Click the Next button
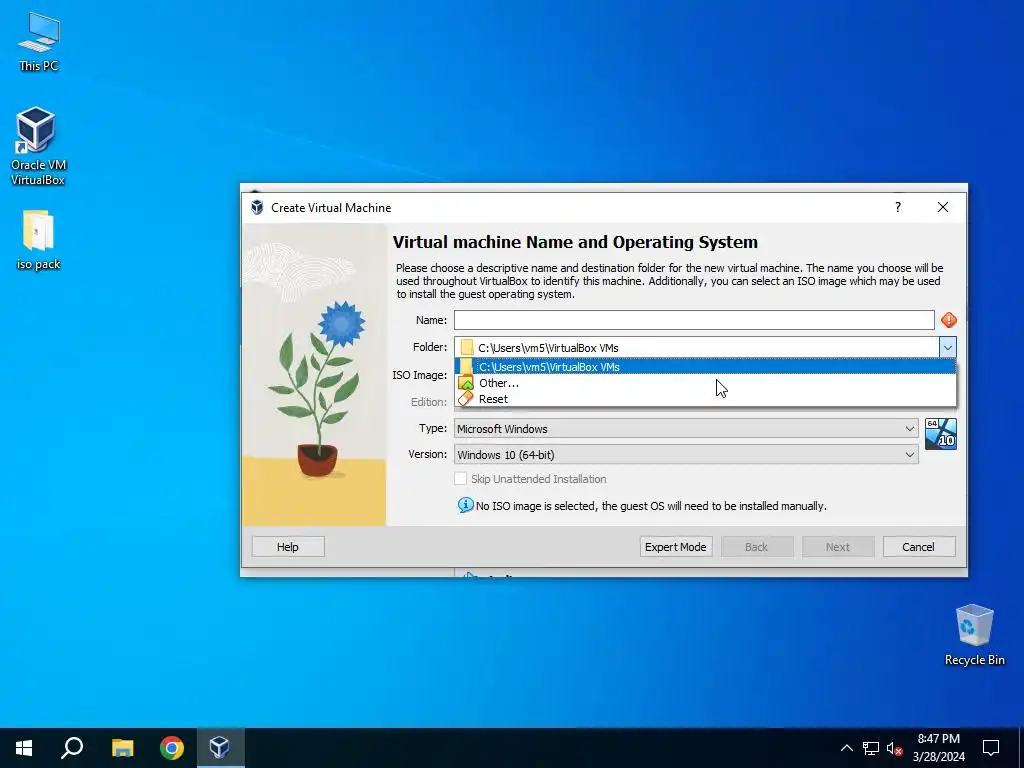The height and width of the screenshot is (768, 1024). 838,547
